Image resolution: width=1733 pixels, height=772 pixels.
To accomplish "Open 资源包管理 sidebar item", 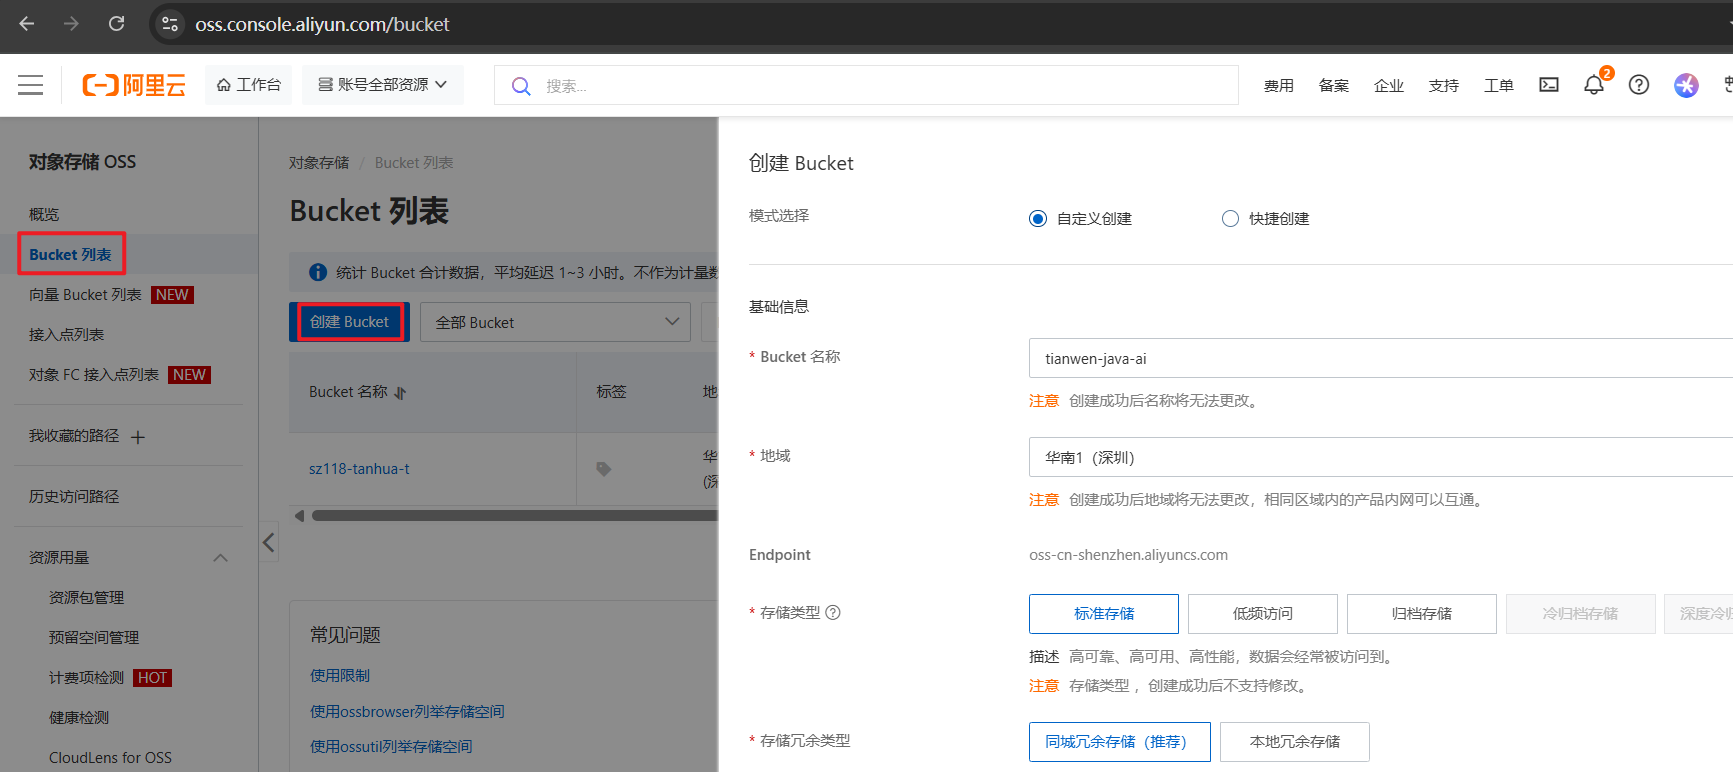I will click(x=86, y=597).
